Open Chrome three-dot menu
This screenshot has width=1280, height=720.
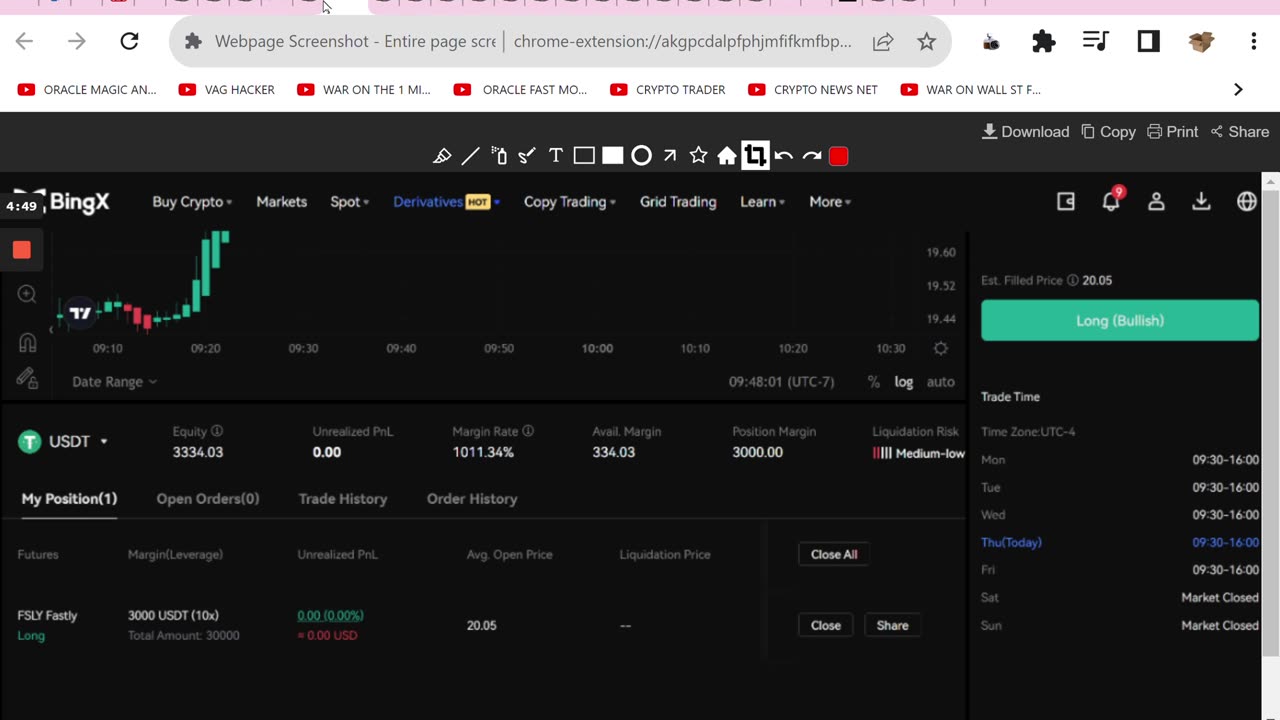click(x=1254, y=41)
